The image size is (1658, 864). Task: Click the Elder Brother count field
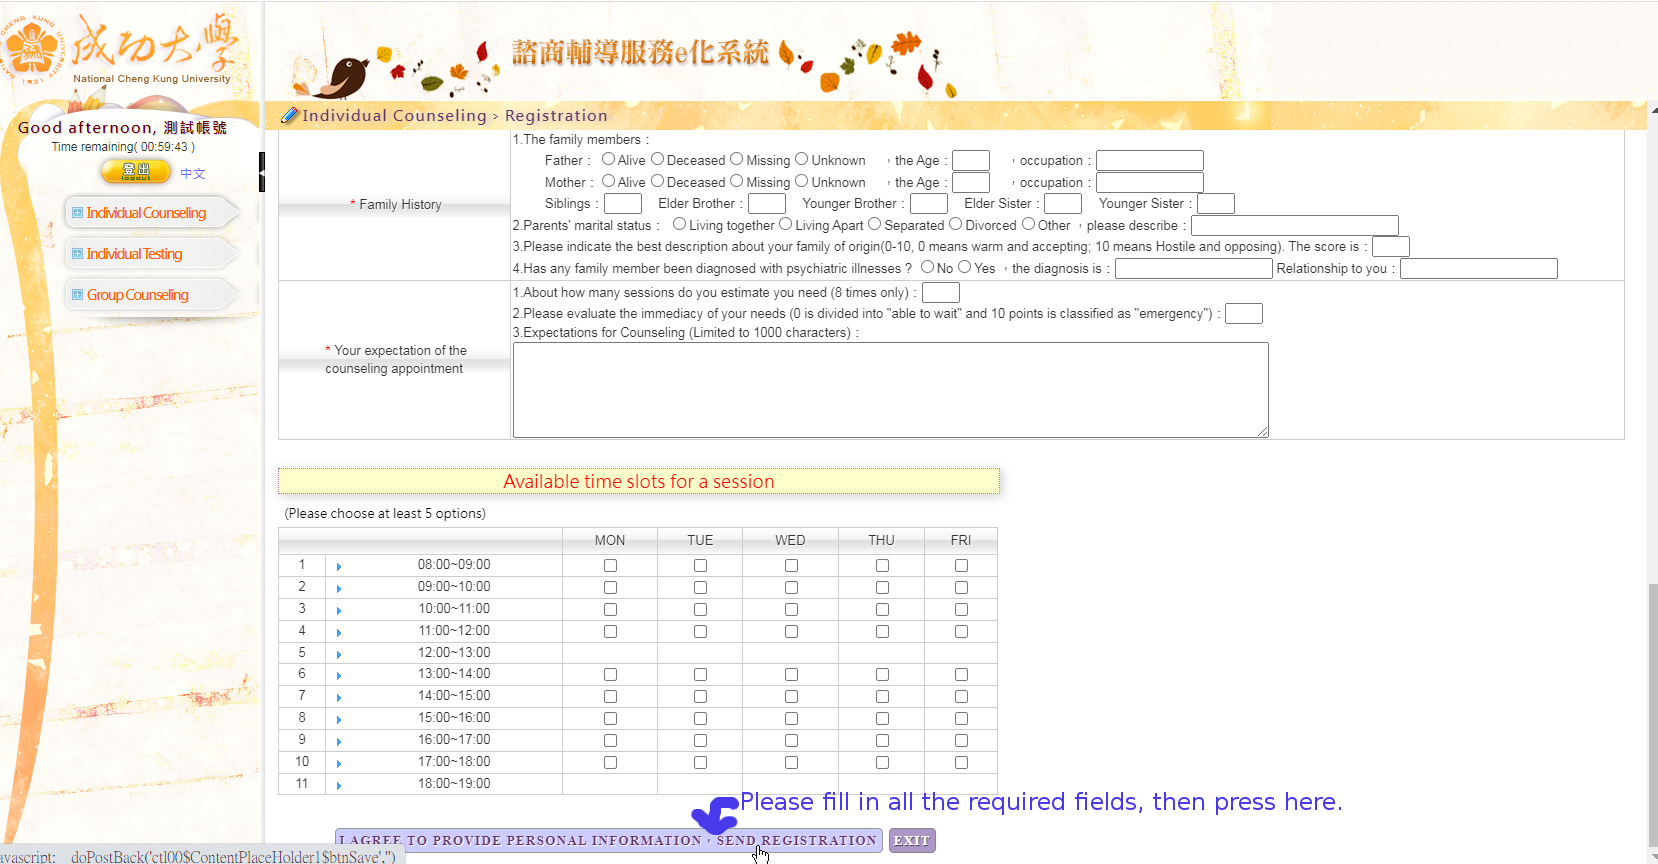click(x=767, y=204)
